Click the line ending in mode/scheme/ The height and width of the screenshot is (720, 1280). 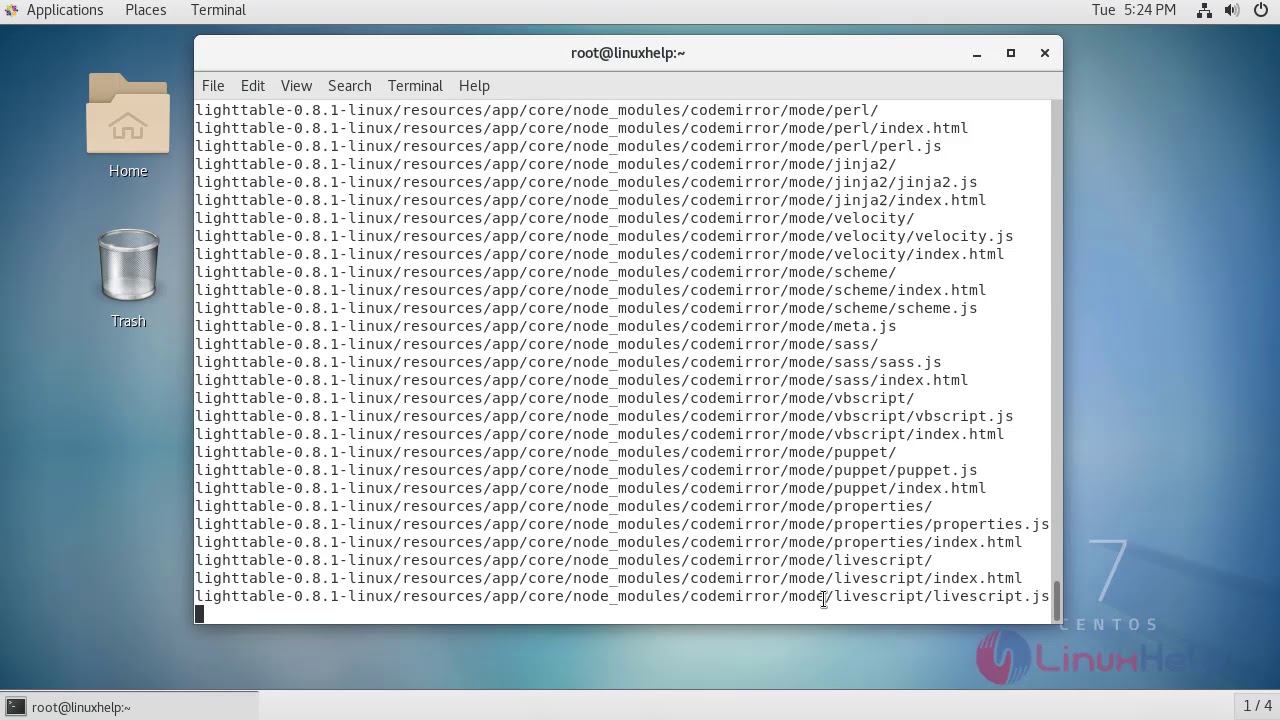point(546,272)
